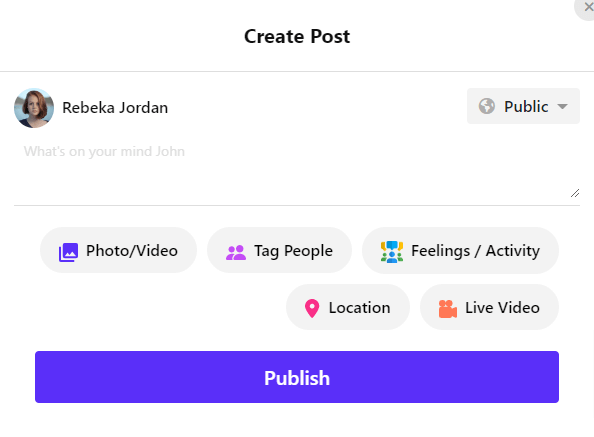Click the globe icon beside Public

(486, 106)
